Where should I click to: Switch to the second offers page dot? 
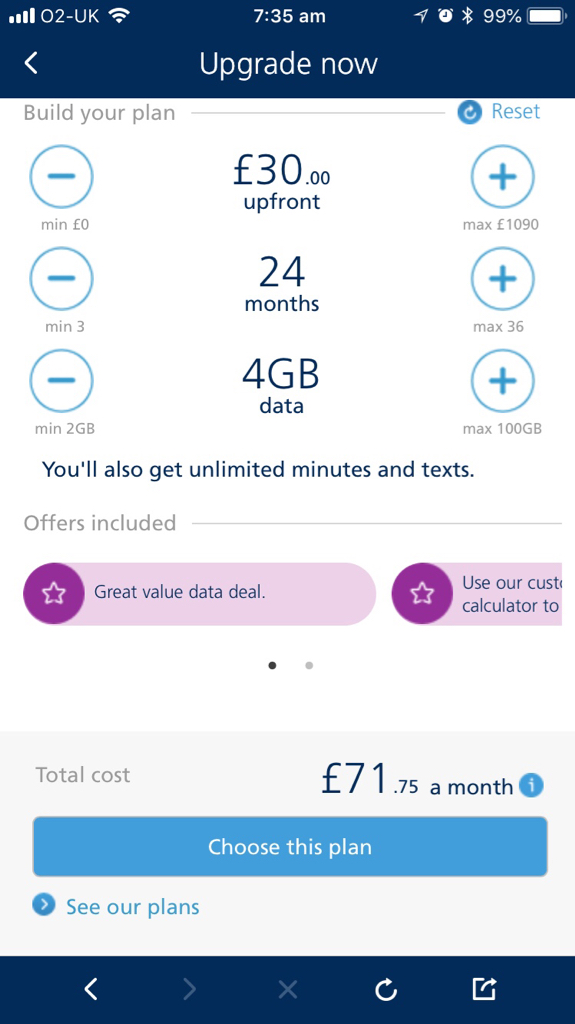coord(309,665)
